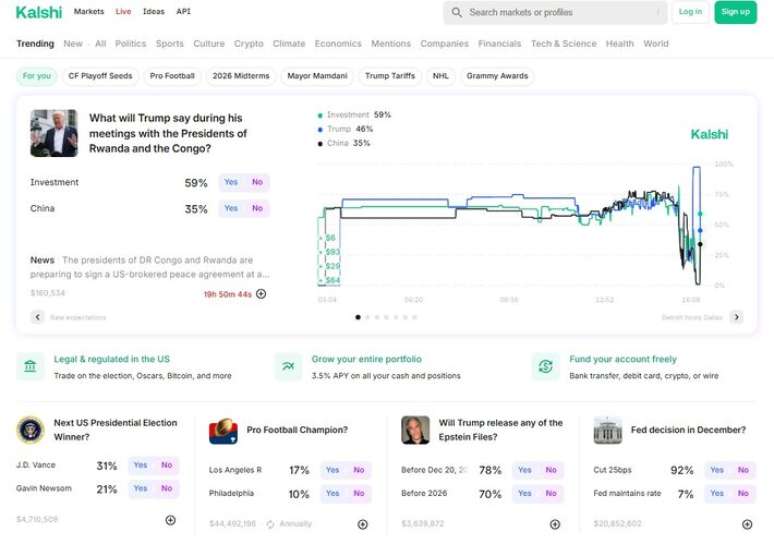Select No for China market
The height and width of the screenshot is (544, 774).
pyautogui.click(x=257, y=208)
